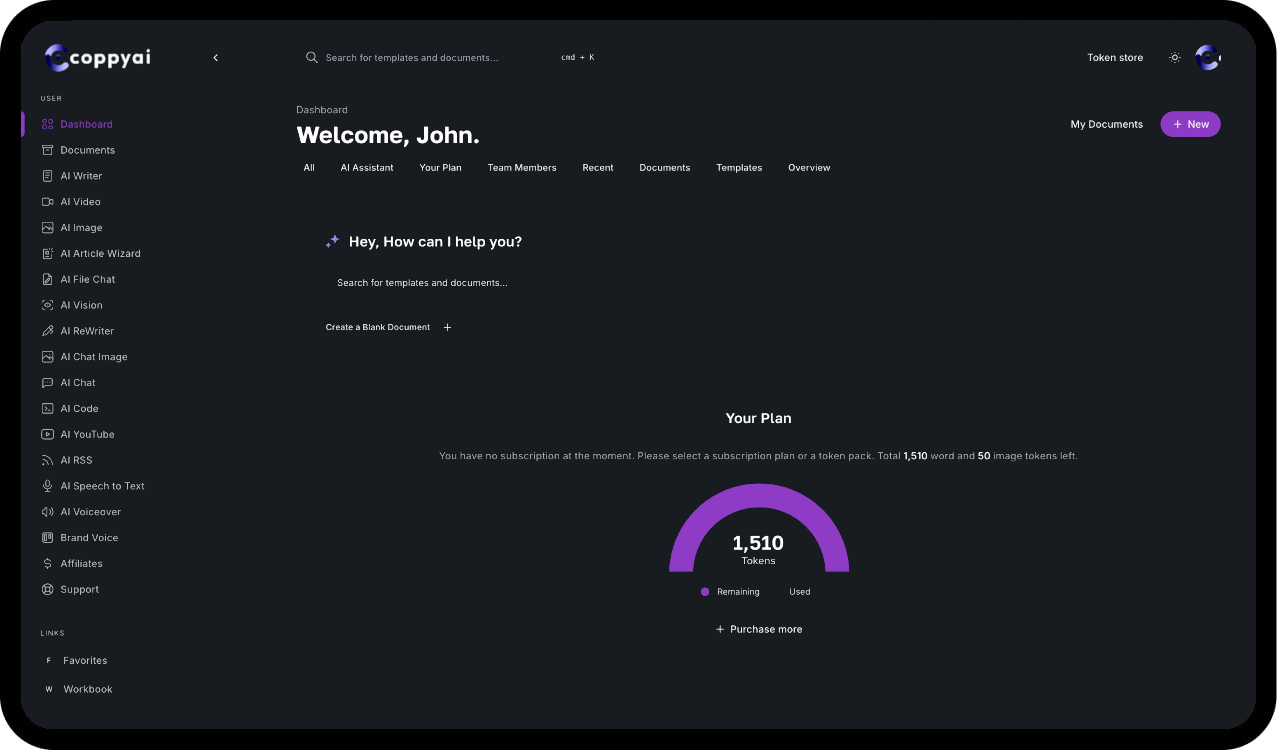Open the AI Video tool
The image size is (1277, 750).
78,201
